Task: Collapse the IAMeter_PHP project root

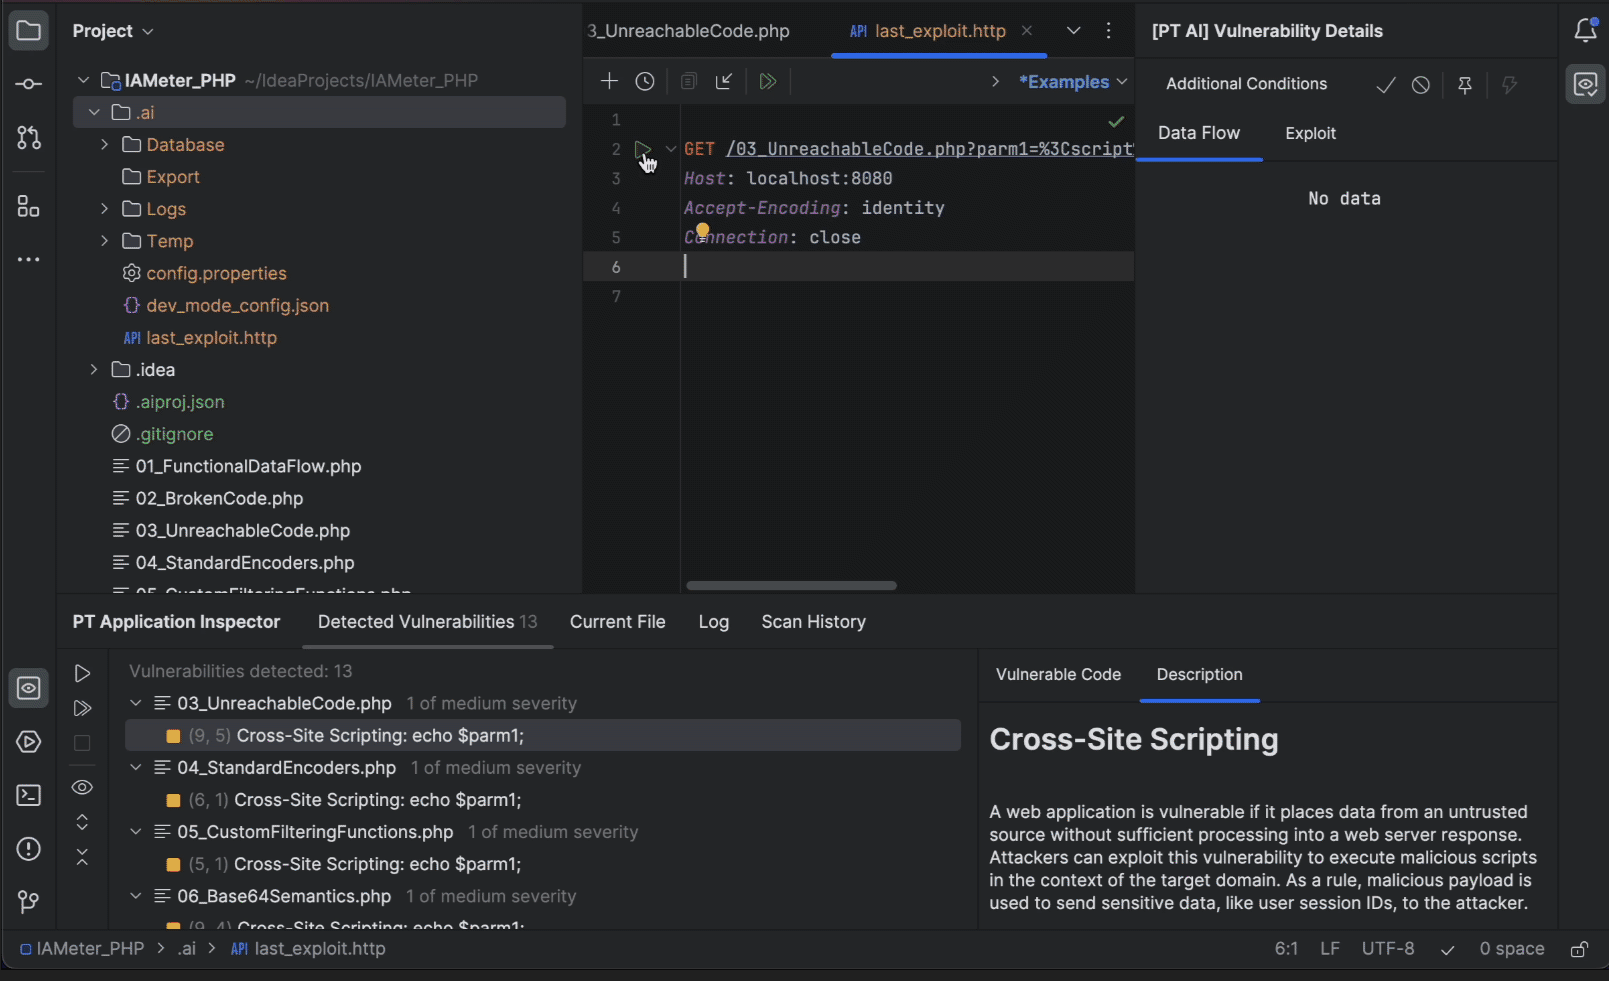Action: 84,80
